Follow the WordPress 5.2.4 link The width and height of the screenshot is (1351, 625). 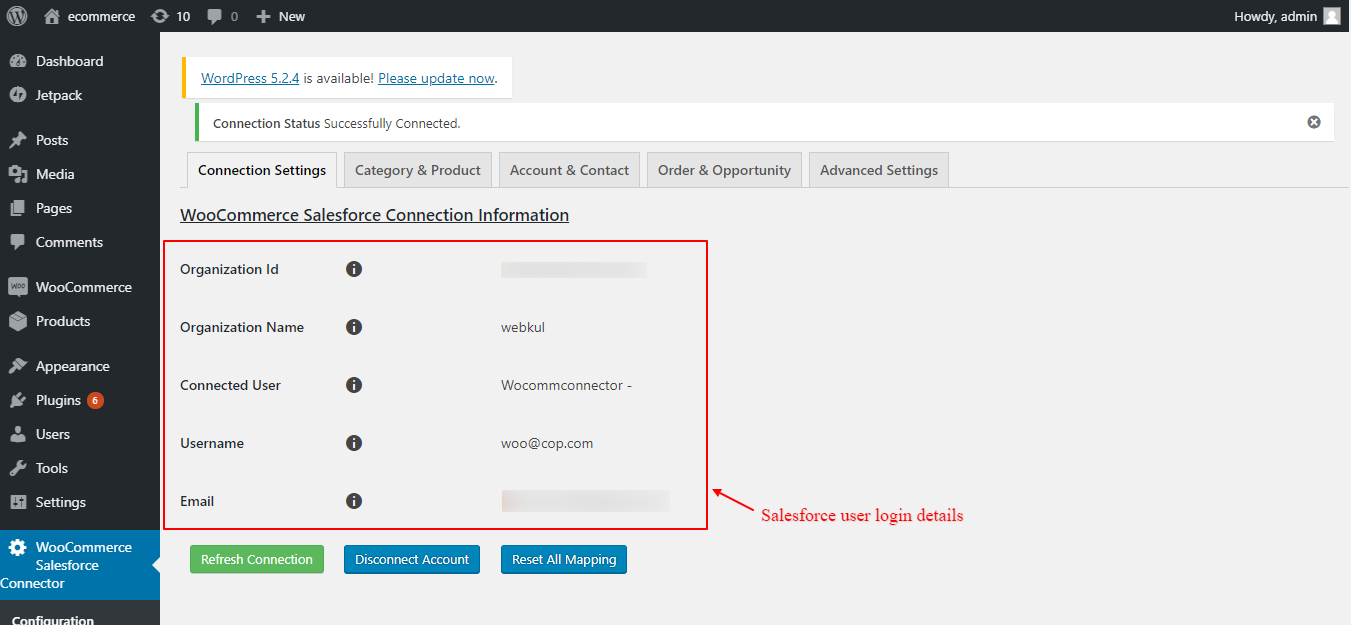[x=250, y=78]
